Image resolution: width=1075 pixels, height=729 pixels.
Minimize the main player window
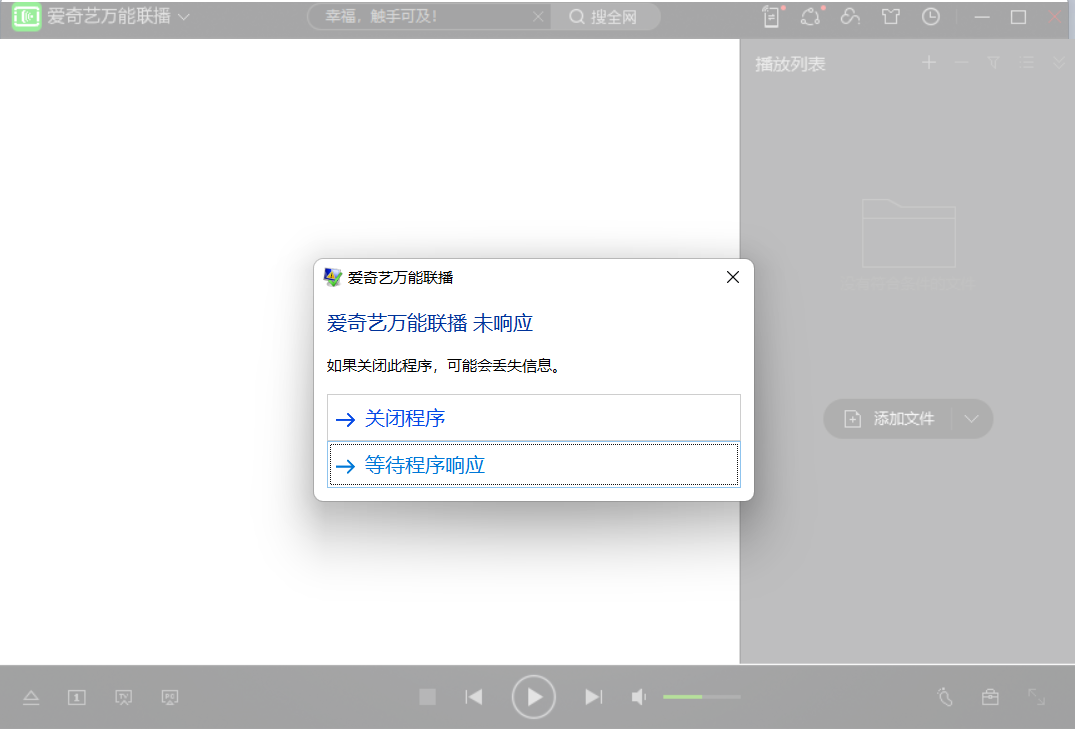click(982, 17)
